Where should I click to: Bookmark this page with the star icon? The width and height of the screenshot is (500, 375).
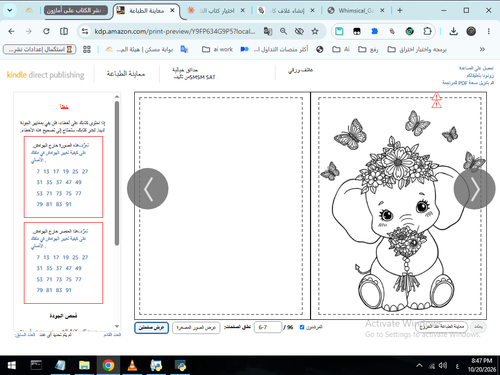[x=315, y=31]
